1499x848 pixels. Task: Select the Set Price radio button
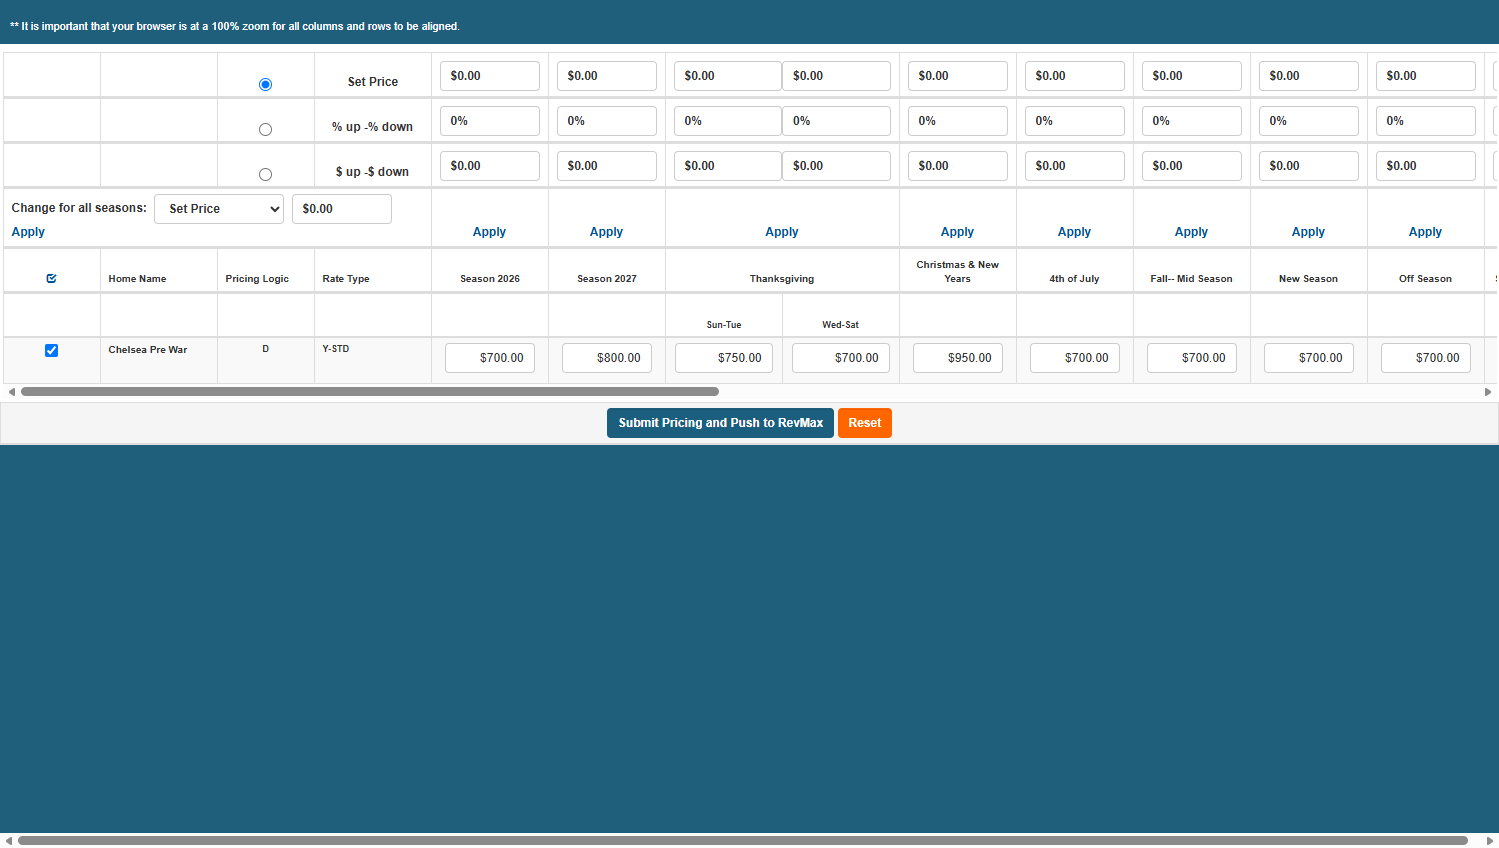click(265, 84)
